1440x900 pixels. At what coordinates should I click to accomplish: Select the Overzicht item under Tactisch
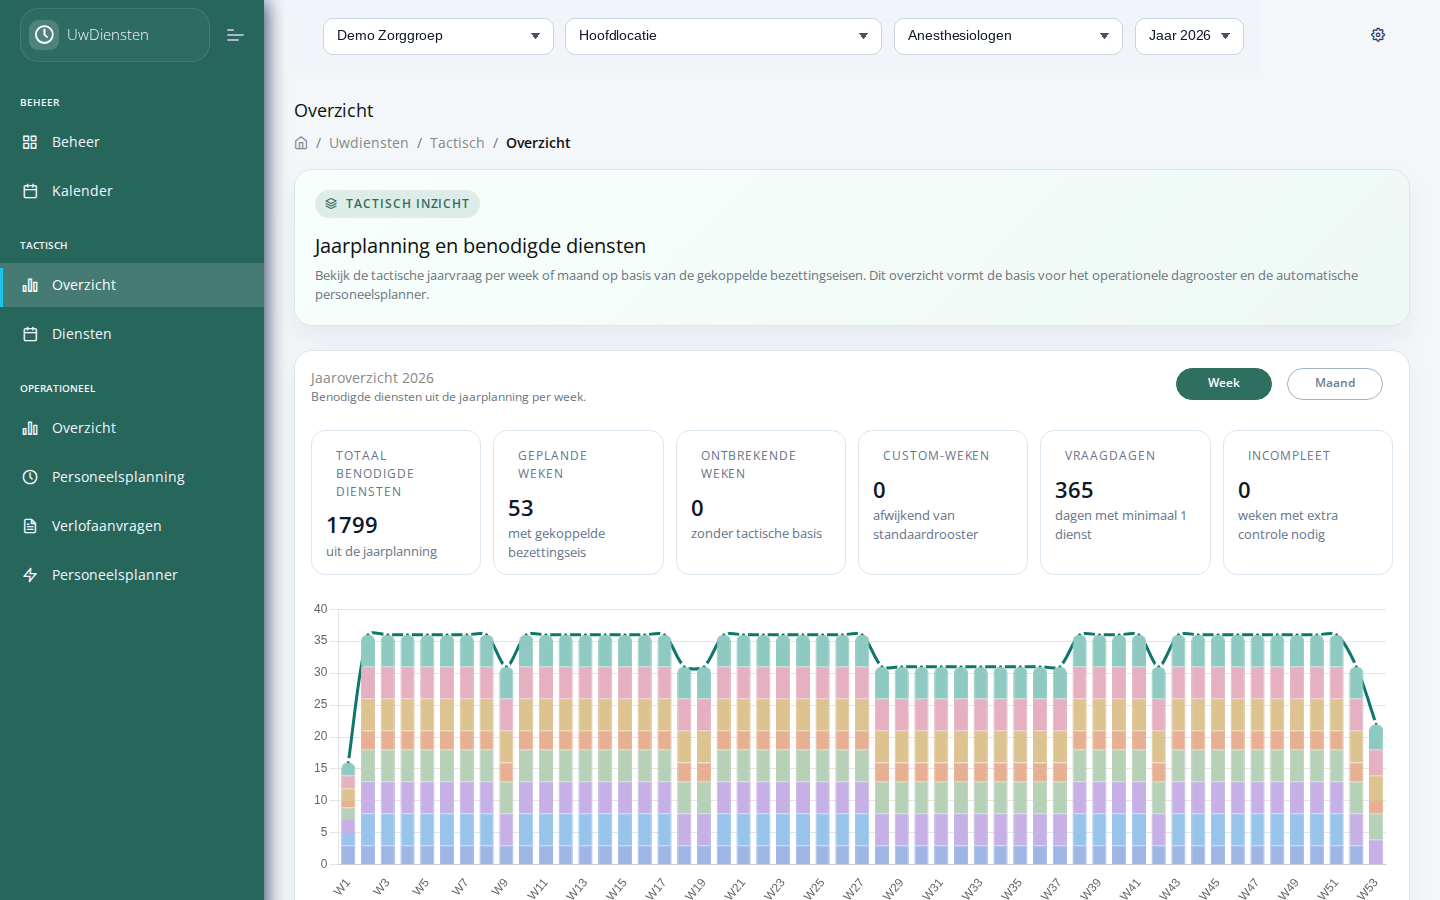(132, 285)
